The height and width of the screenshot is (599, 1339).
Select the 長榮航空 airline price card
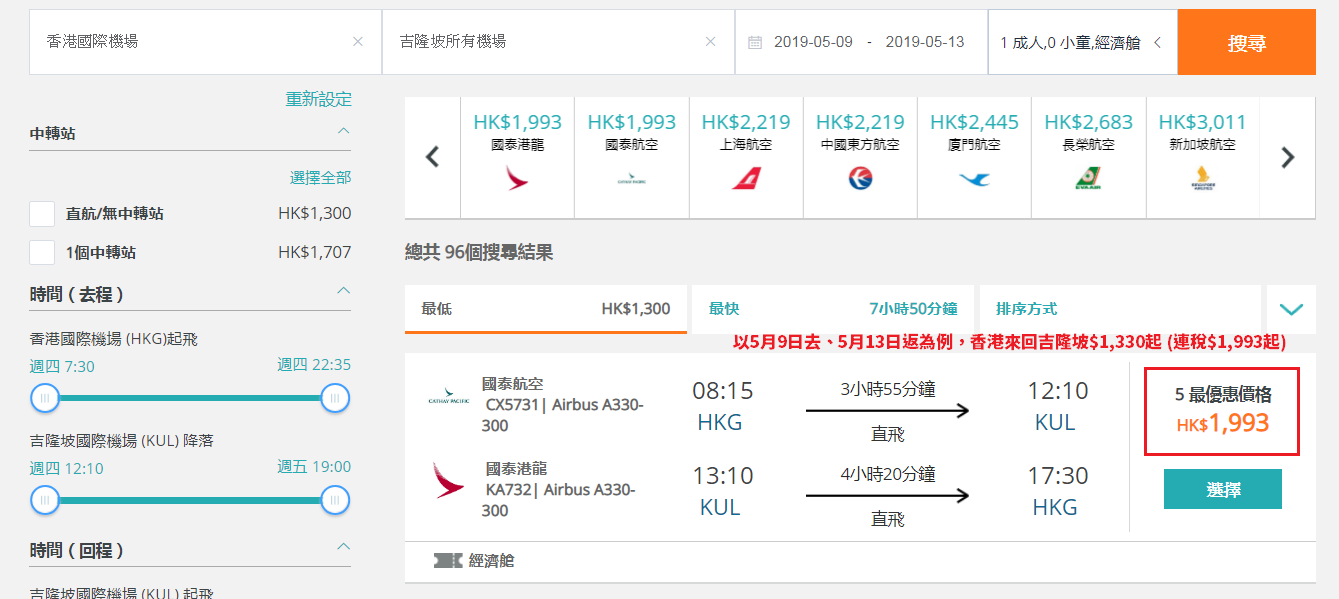(x=1089, y=157)
